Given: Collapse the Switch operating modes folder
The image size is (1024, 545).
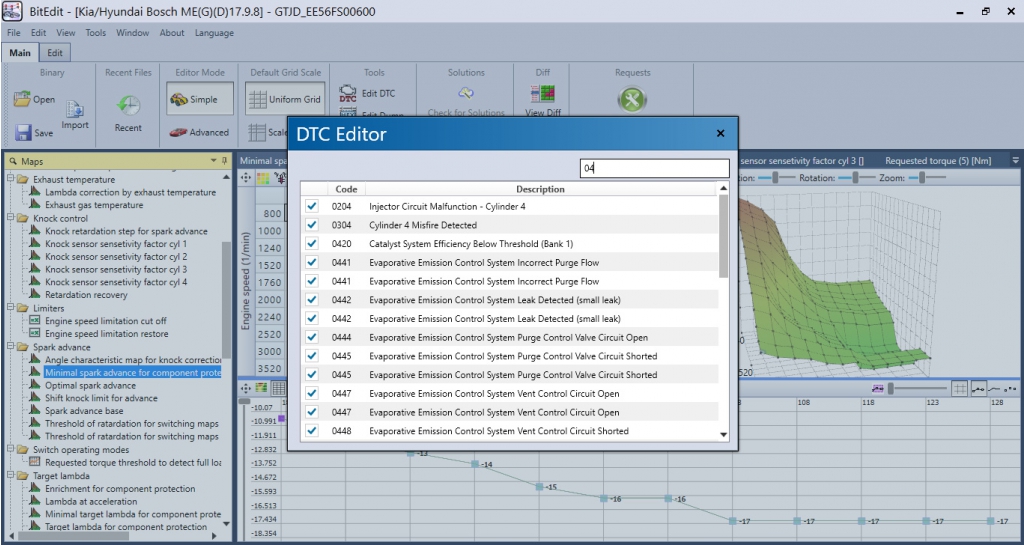Looking at the screenshot, I should click(x=10, y=450).
